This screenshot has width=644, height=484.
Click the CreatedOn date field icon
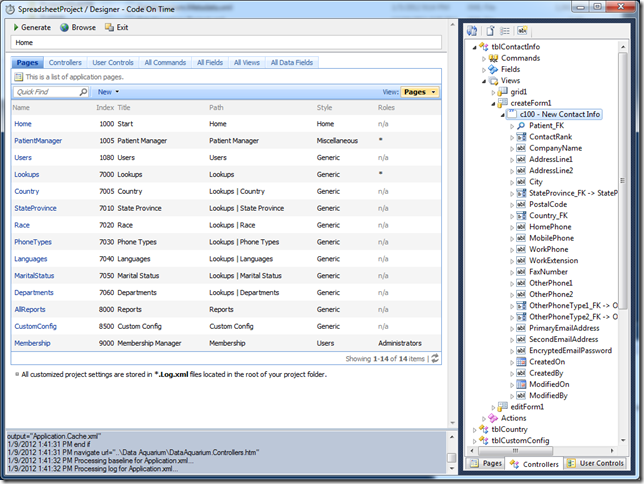pos(520,361)
